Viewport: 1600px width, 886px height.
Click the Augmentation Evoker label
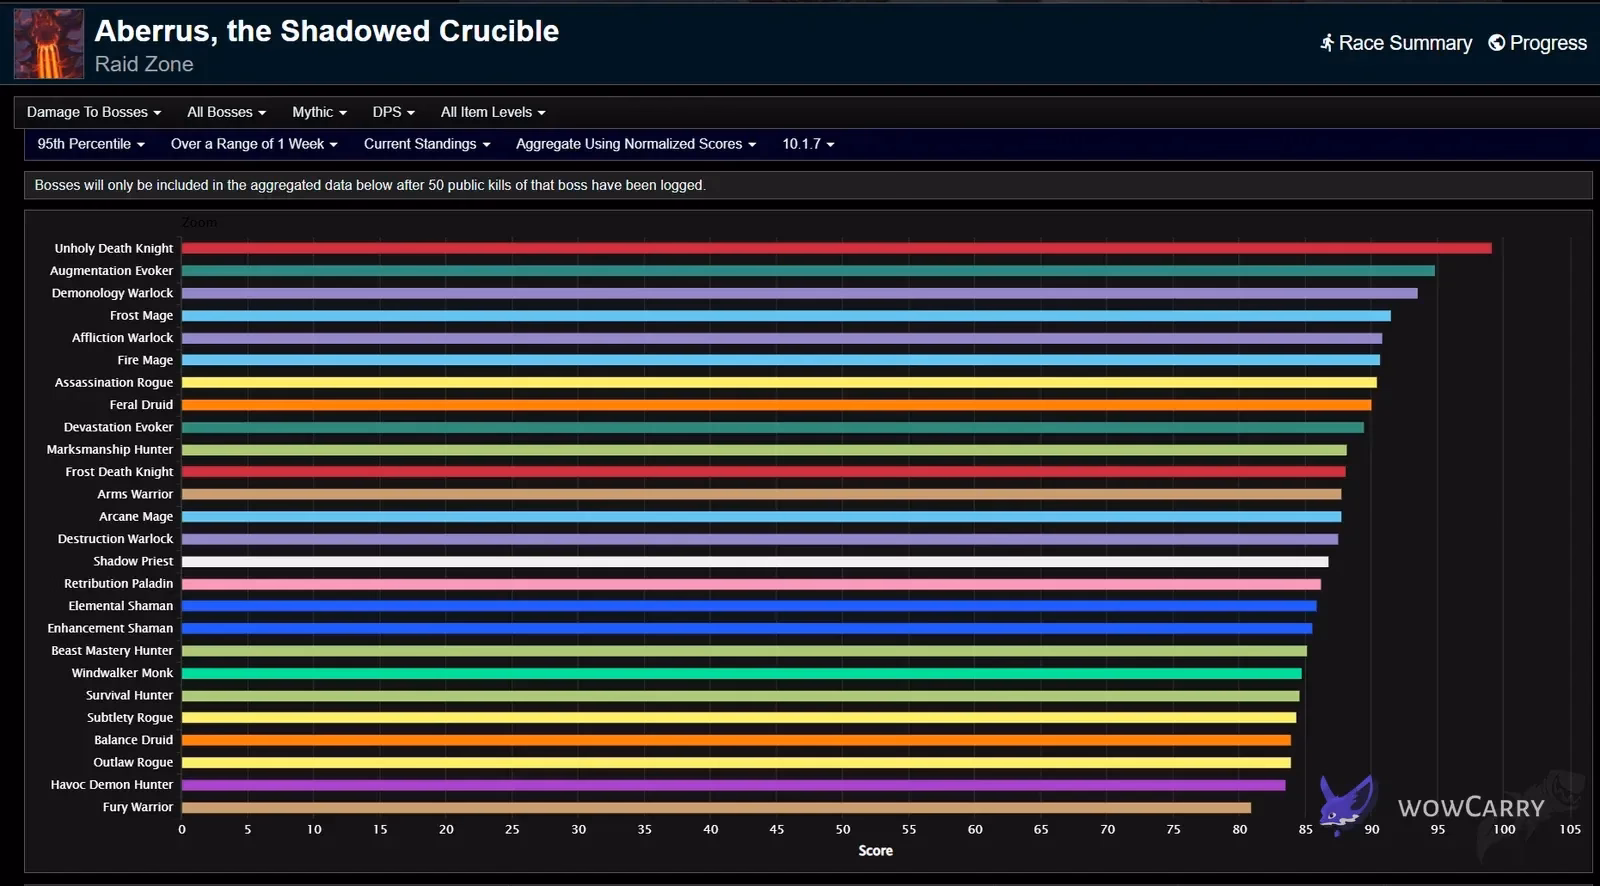click(x=111, y=271)
